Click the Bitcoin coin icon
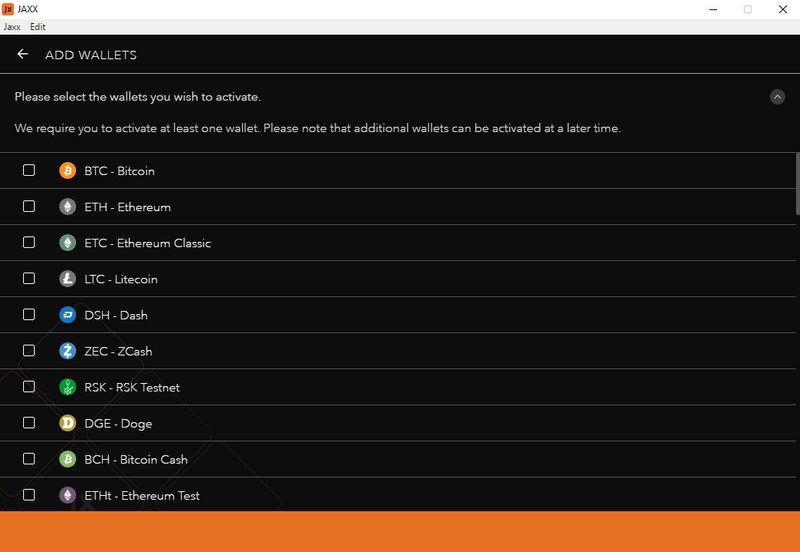Image resolution: width=800 pixels, height=552 pixels. point(67,170)
